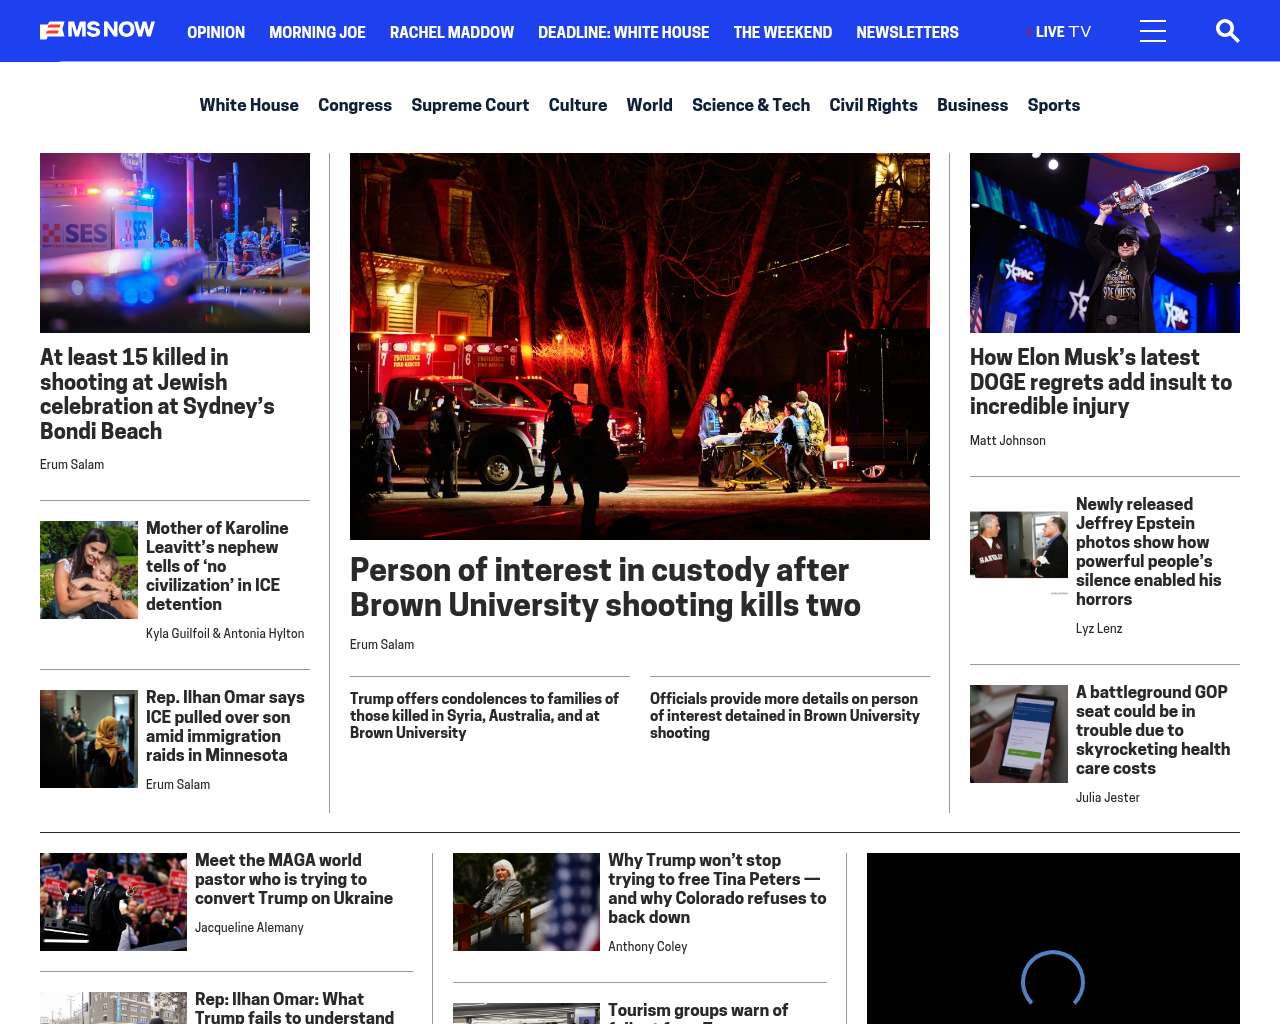Image resolution: width=1280 pixels, height=1024 pixels.
Task: Open the search magnifier icon
Action: pos(1227,31)
